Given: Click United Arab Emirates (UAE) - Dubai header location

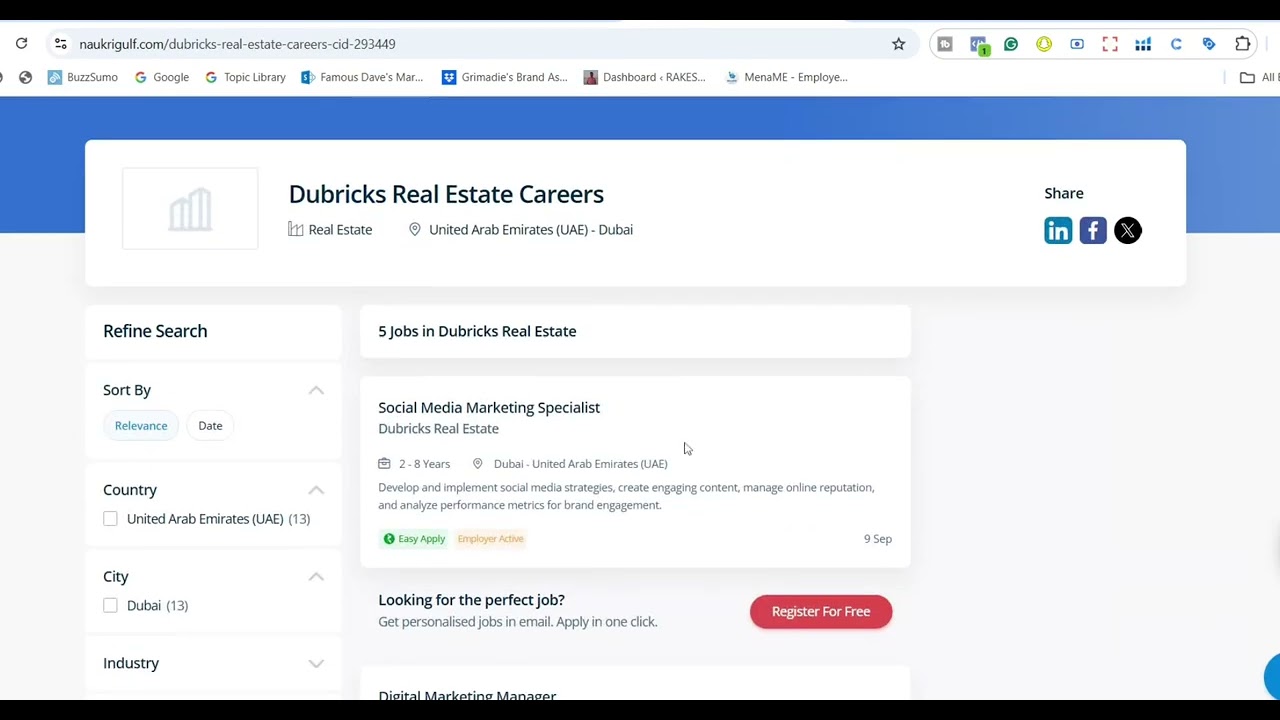Looking at the screenshot, I should pyautogui.click(x=531, y=230).
